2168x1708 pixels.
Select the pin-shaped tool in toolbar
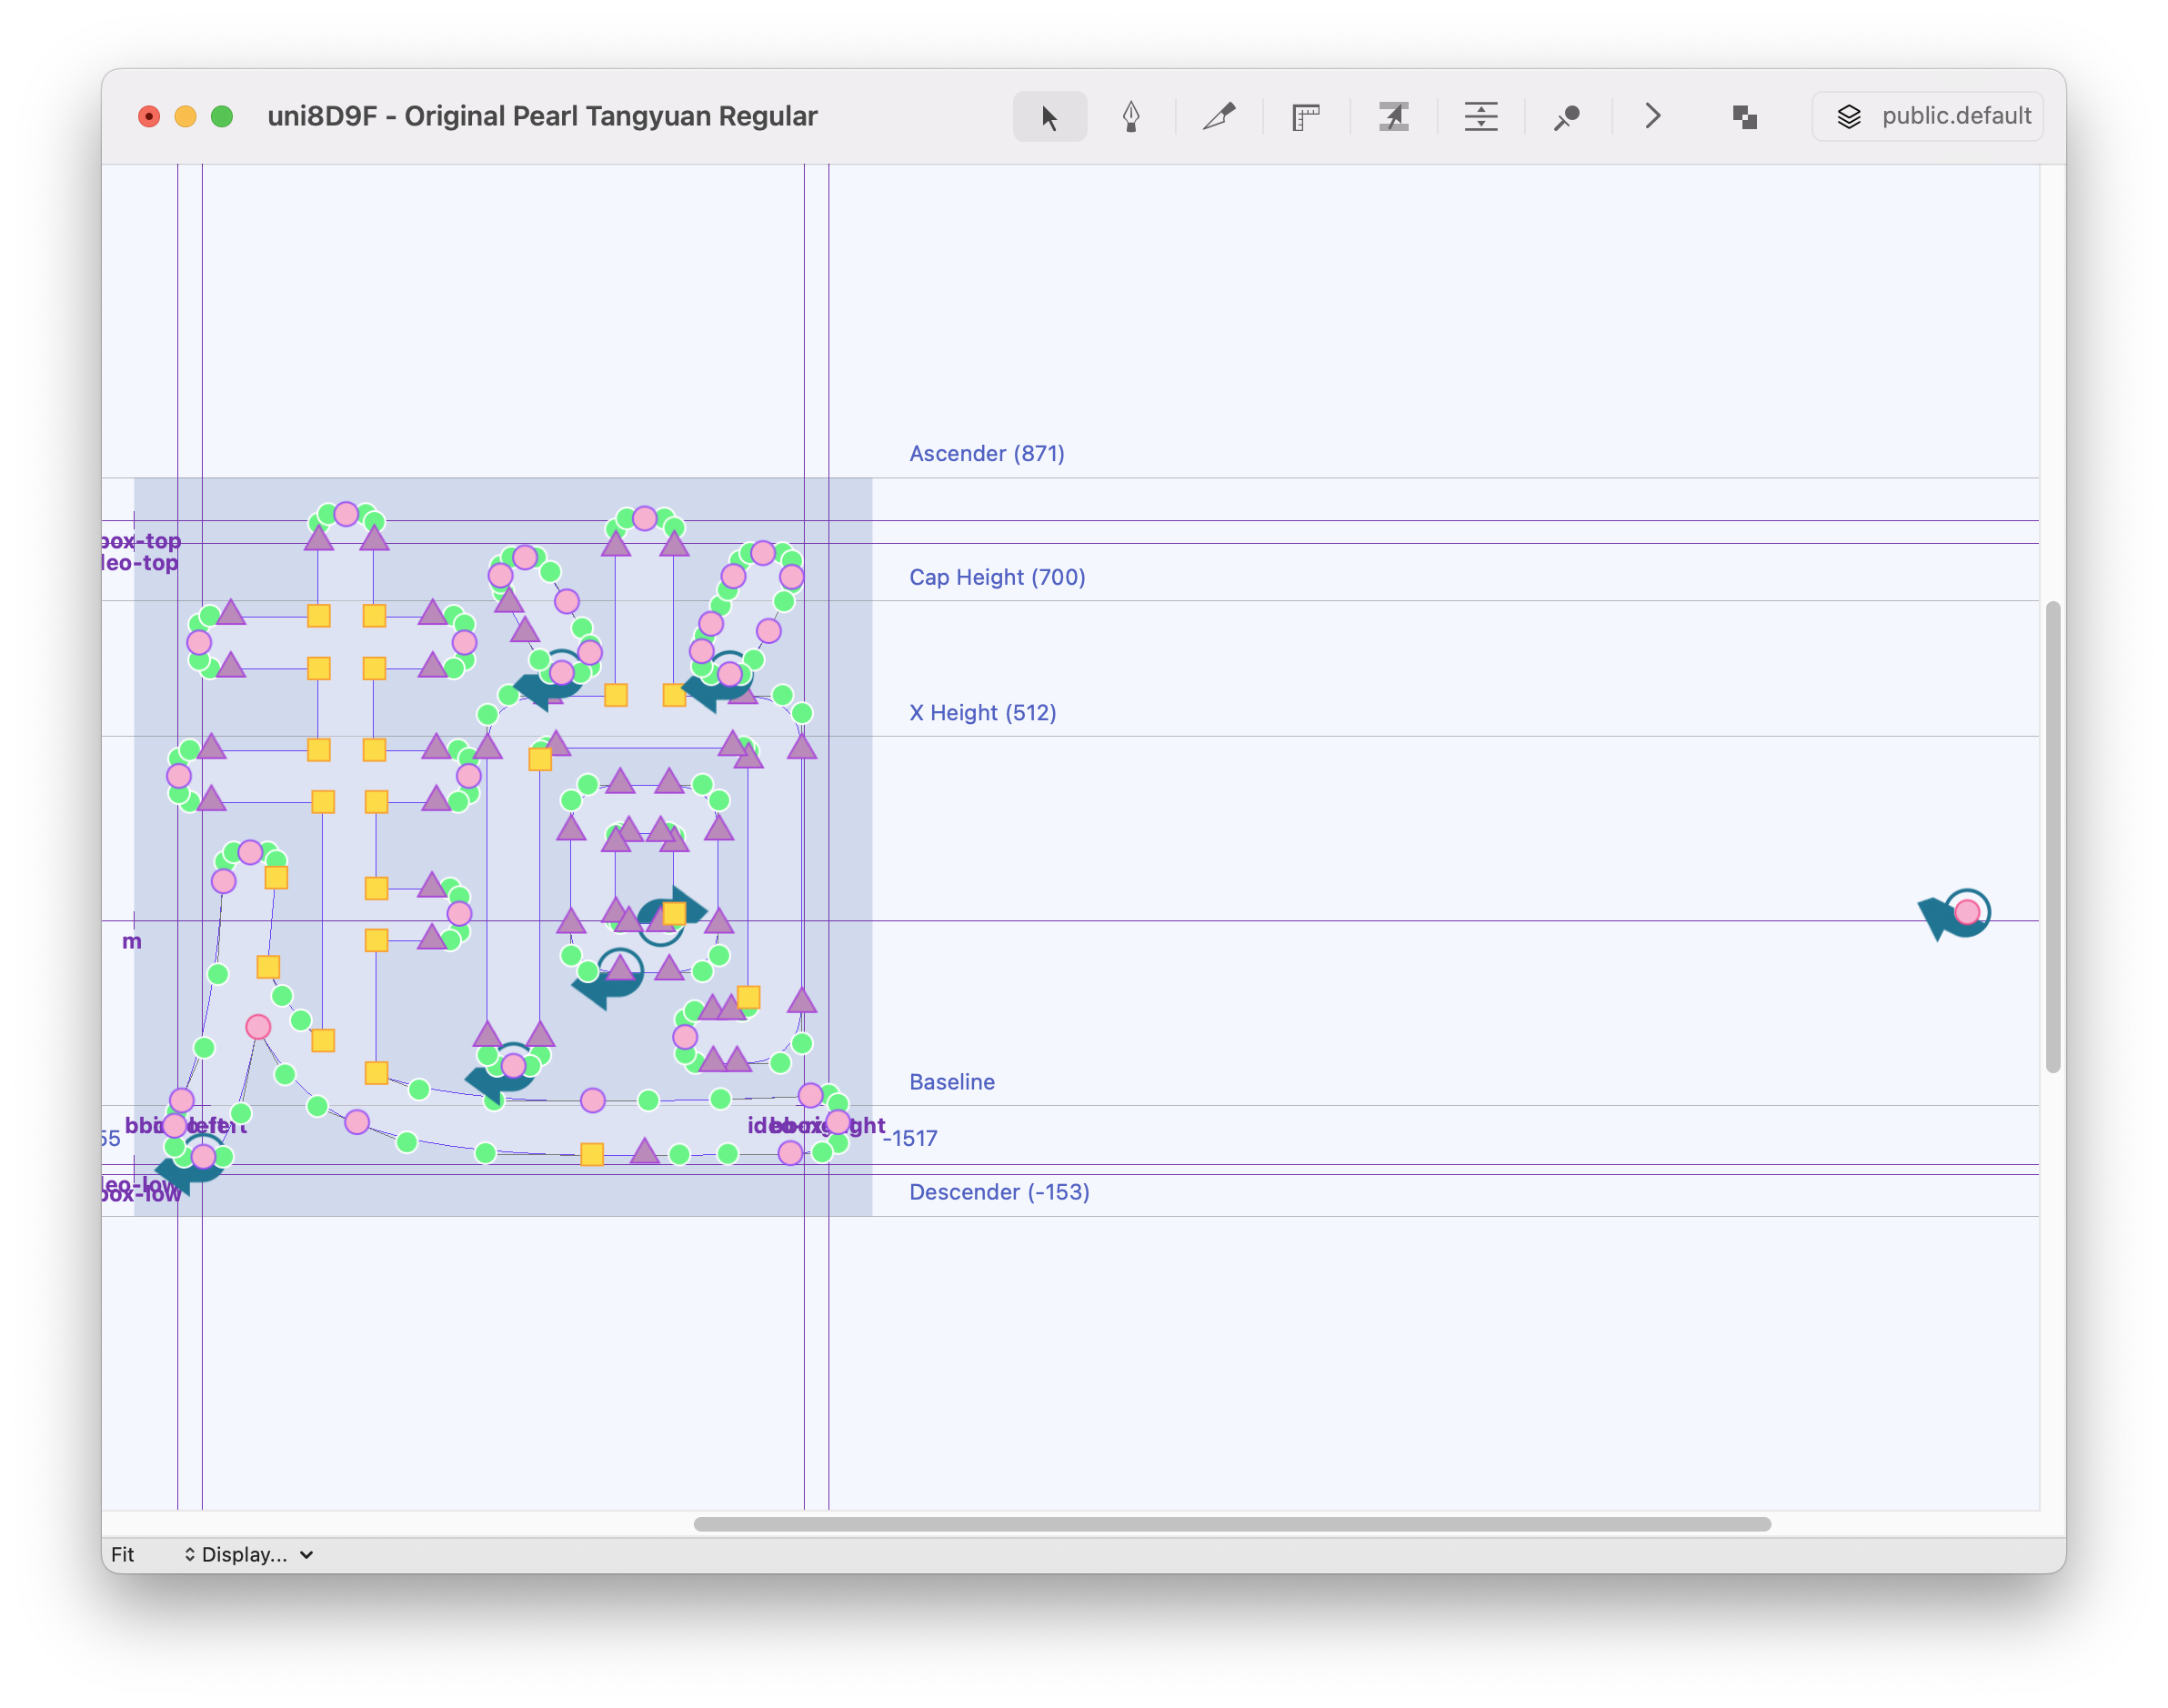[1567, 117]
